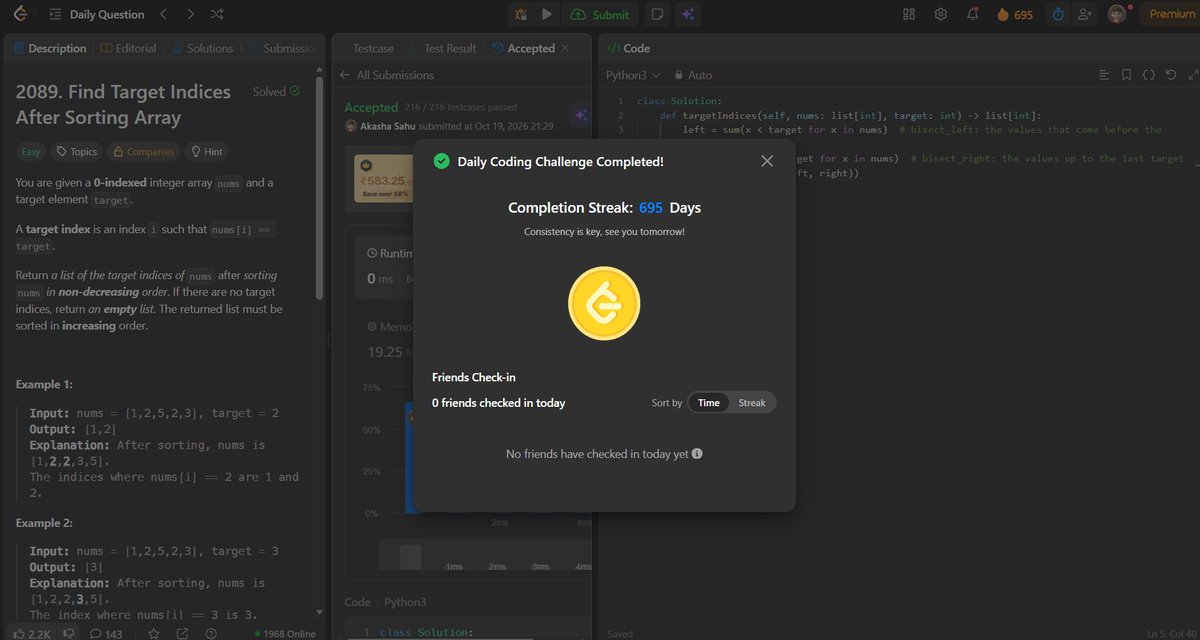Expand the Topics tag
Screen dimensions: 1200x640
click(x=77, y=152)
